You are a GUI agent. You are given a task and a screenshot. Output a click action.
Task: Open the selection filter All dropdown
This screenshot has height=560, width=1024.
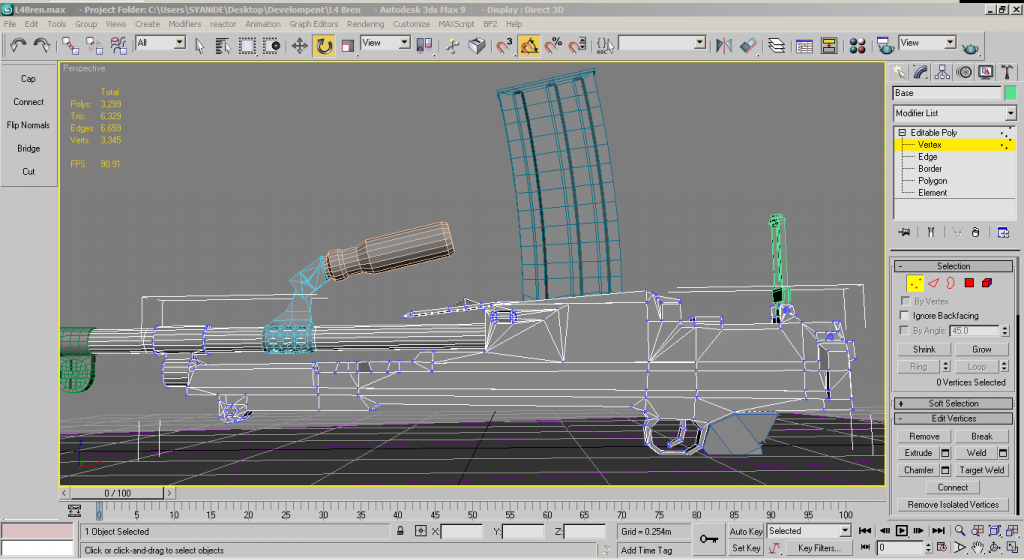160,43
